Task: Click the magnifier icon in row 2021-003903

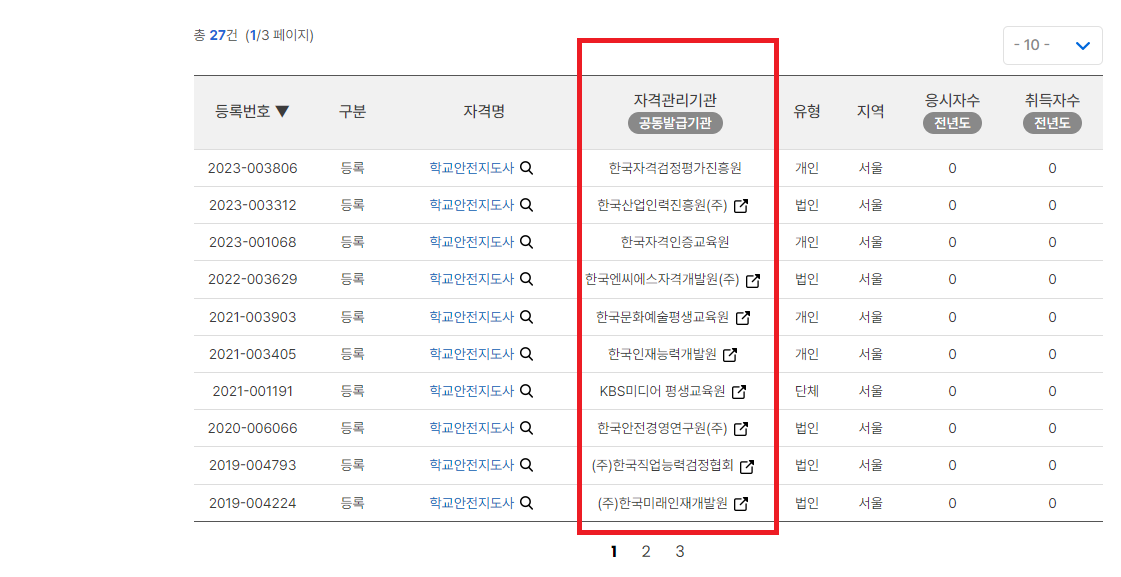Action: 527,316
